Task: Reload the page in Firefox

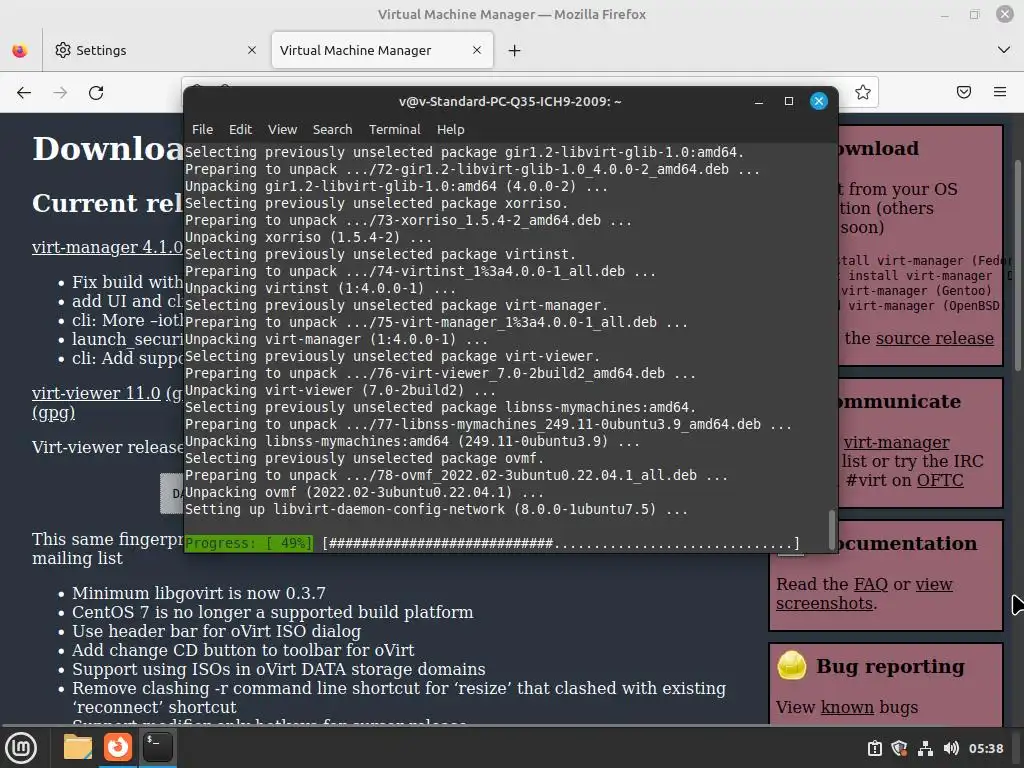Action: pyautogui.click(x=96, y=93)
